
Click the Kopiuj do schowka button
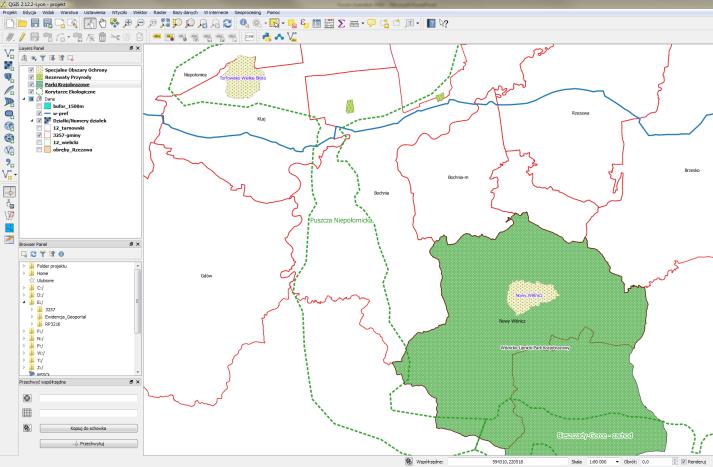pos(89,428)
